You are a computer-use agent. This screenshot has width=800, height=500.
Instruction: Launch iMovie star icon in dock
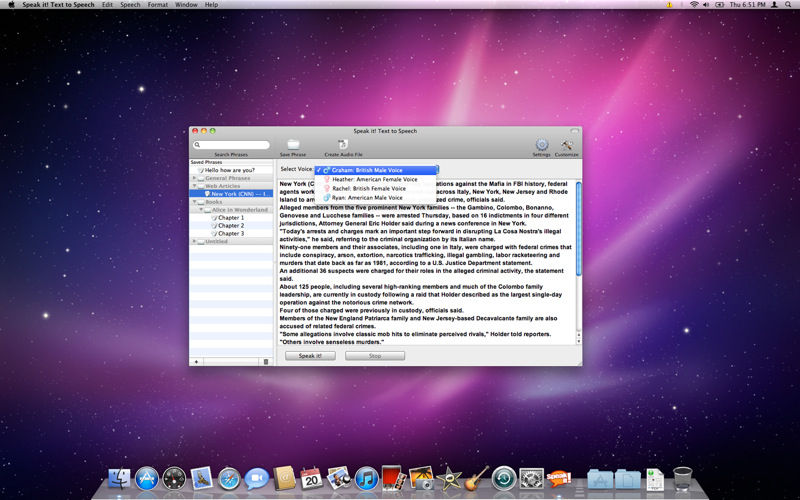click(449, 479)
